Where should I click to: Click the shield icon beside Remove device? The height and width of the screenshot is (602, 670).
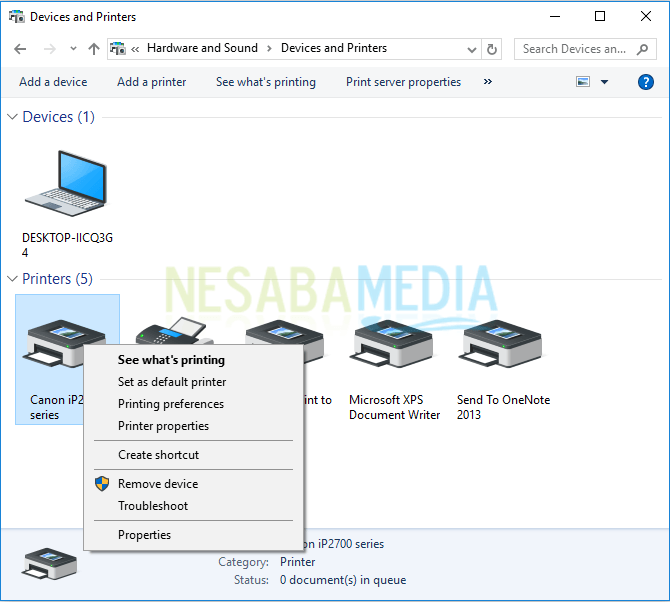102,484
